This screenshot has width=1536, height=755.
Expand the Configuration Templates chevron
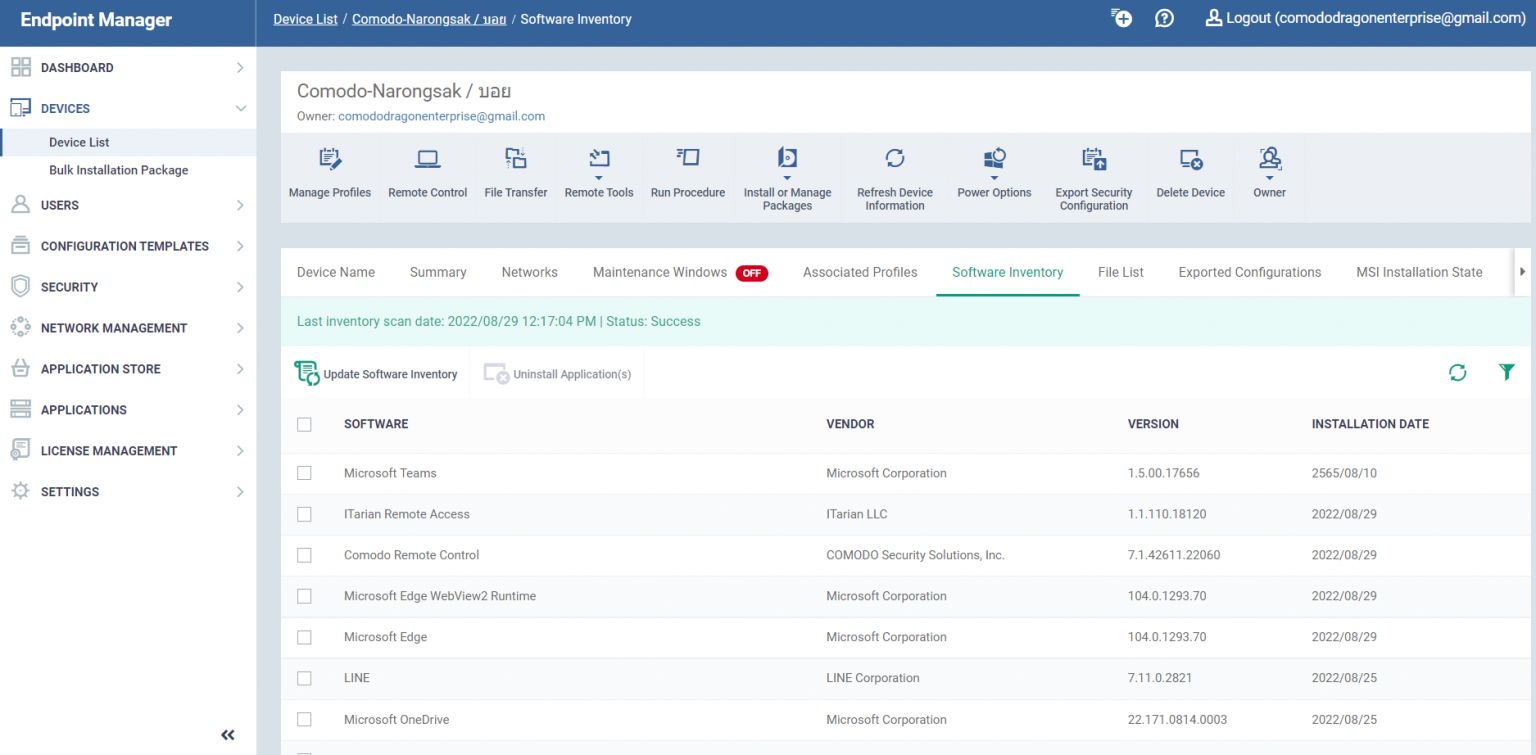tap(240, 246)
